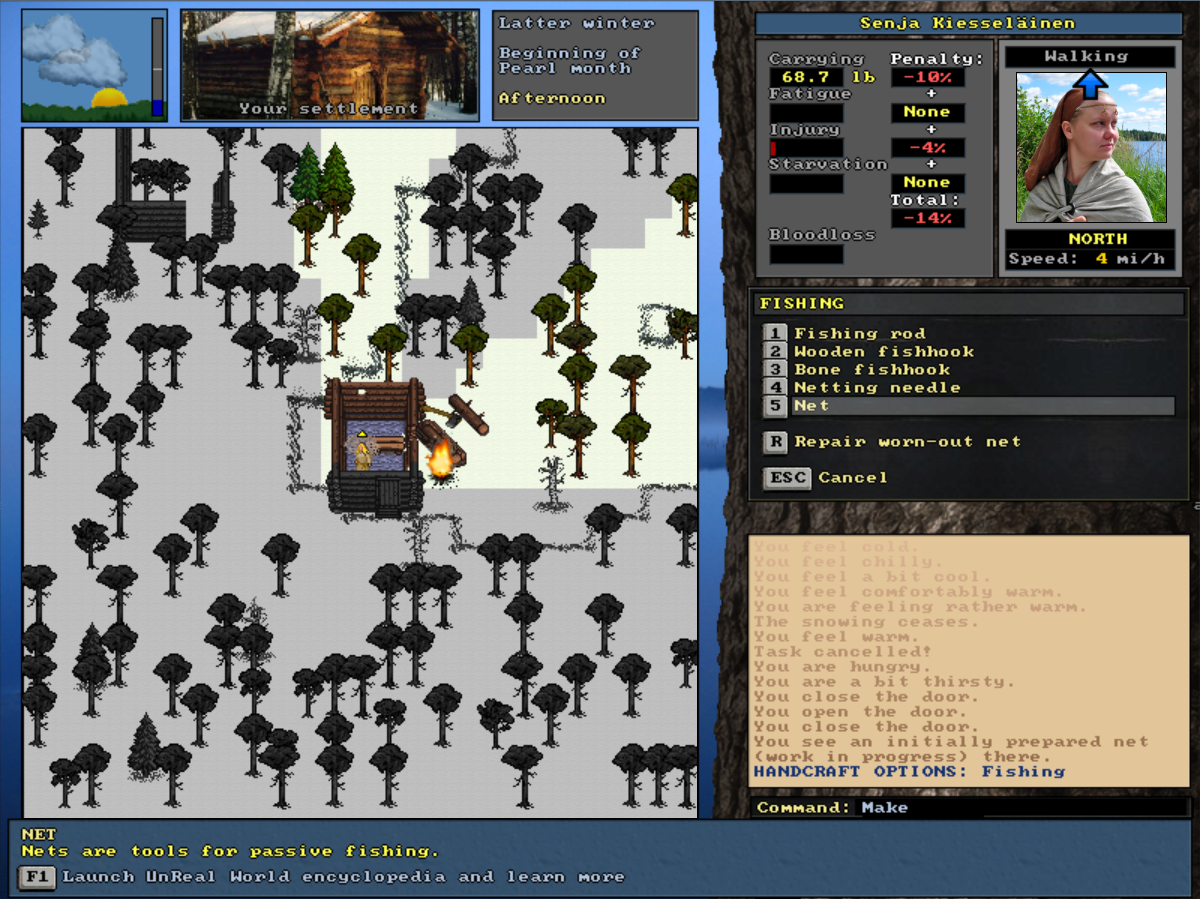This screenshot has width=1200, height=899.
Task: Click the R key icon for net repair
Action: [x=775, y=442]
